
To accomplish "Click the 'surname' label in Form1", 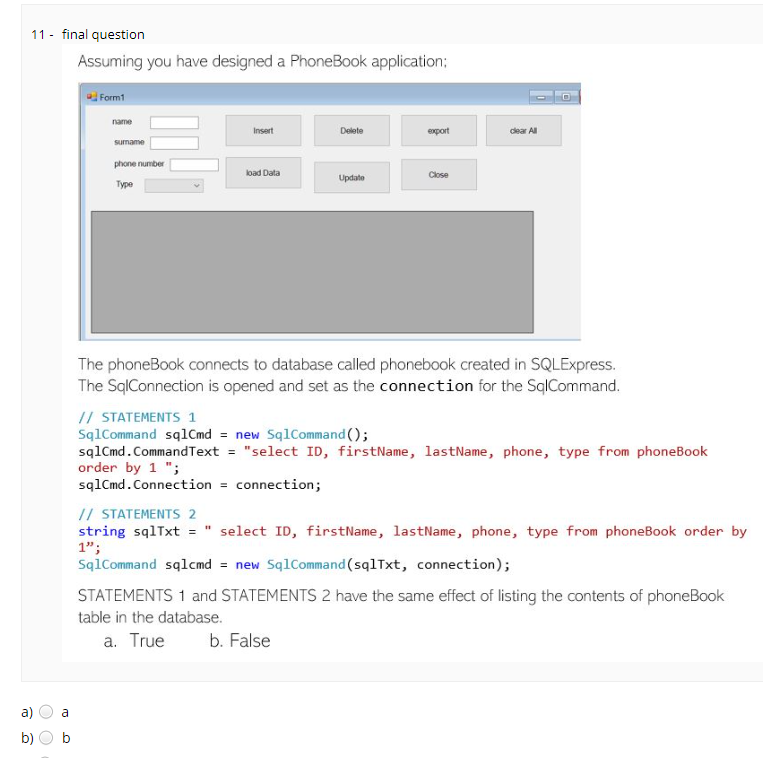I will [x=129, y=142].
